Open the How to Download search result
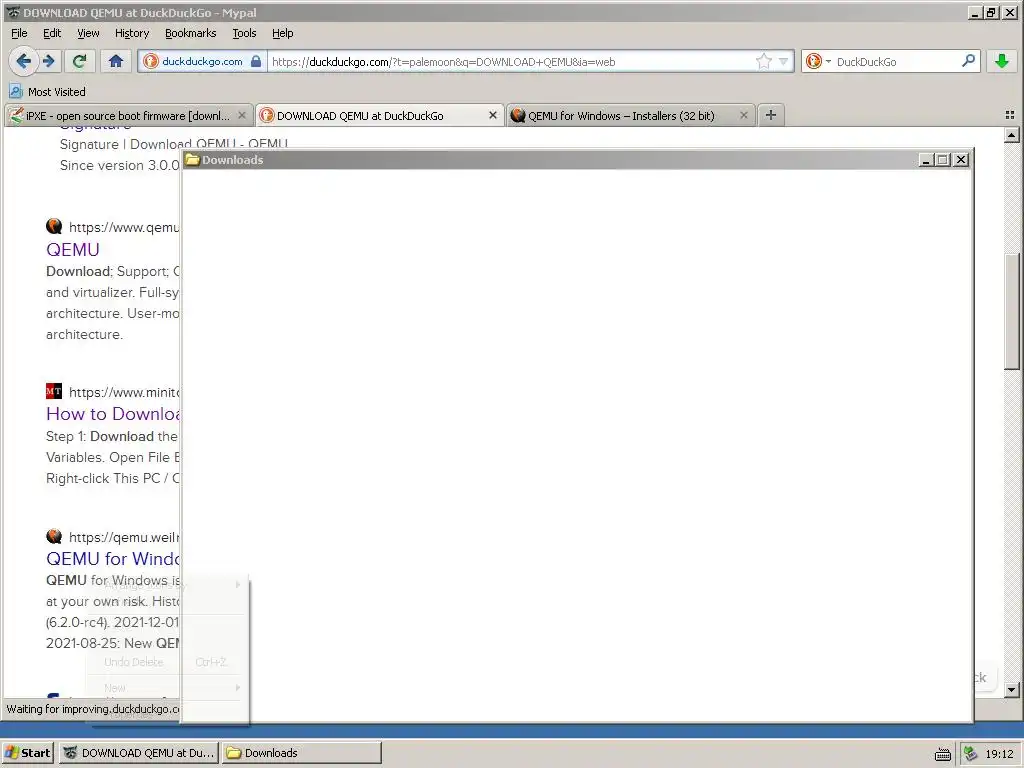1024x768 pixels. 113,414
